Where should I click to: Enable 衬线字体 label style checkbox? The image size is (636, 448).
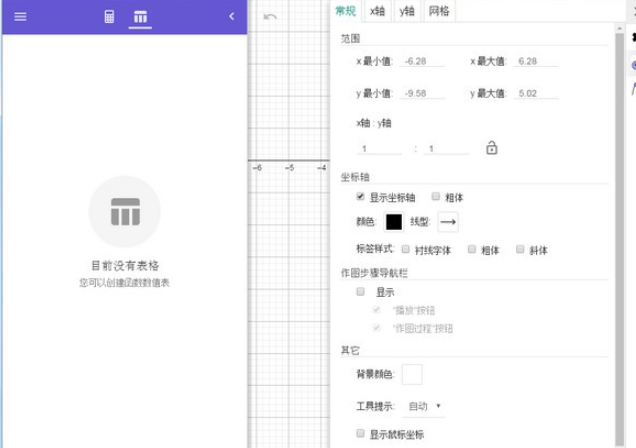tap(406, 249)
